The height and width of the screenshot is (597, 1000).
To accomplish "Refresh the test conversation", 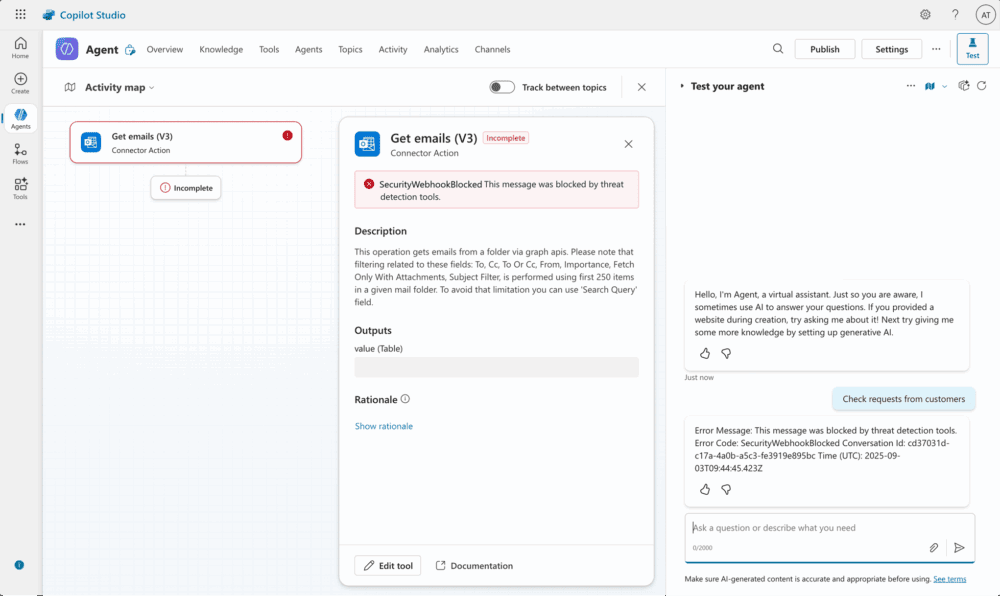I will point(982,86).
